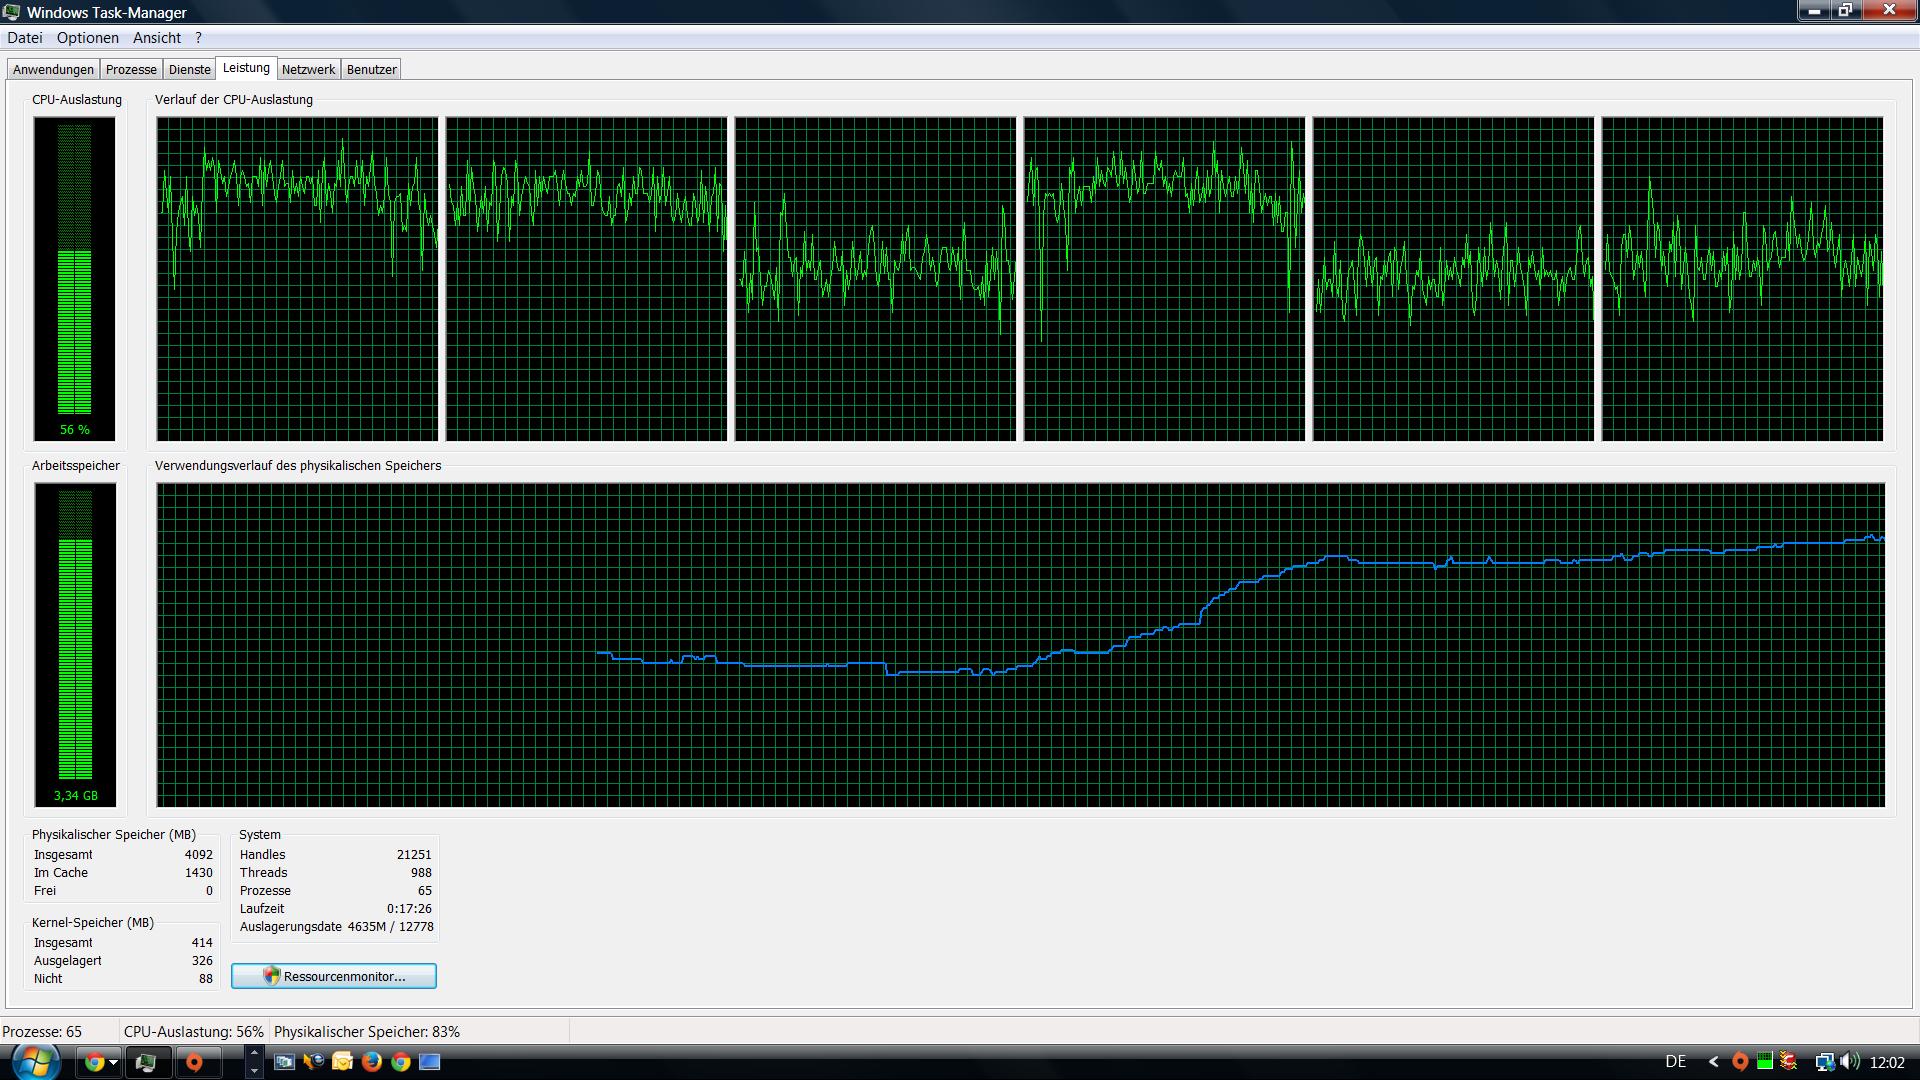Open the Outlook quick launch icon
The image size is (1920, 1080).
coord(342,1062)
